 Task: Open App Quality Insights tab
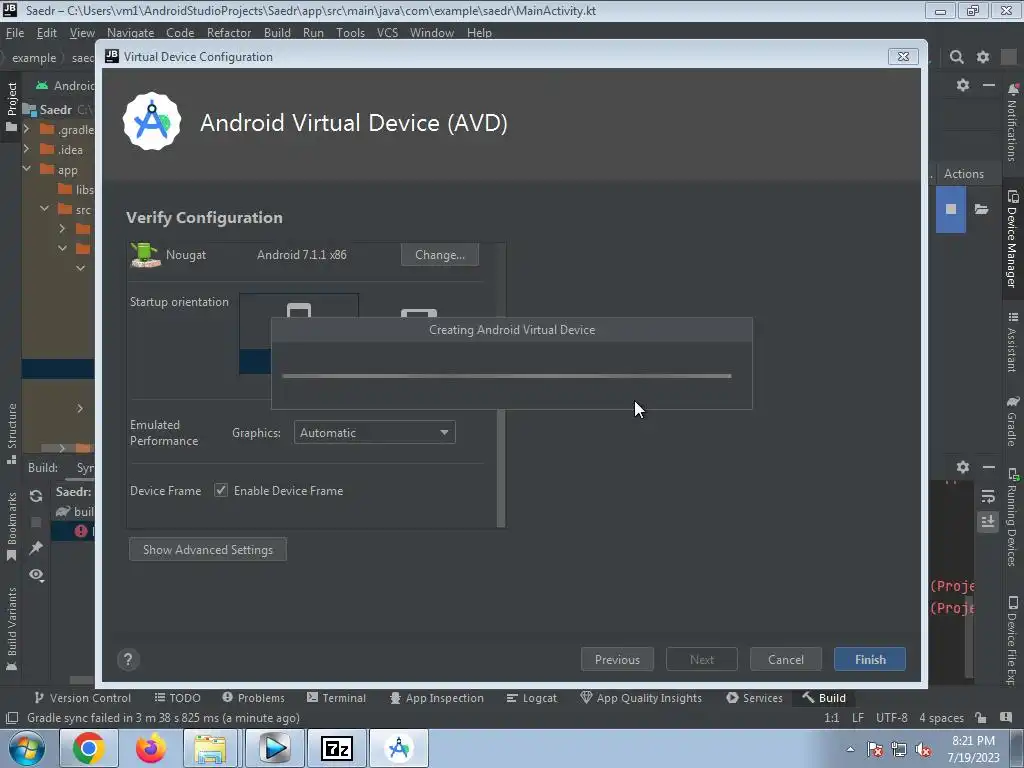click(x=641, y=698)
